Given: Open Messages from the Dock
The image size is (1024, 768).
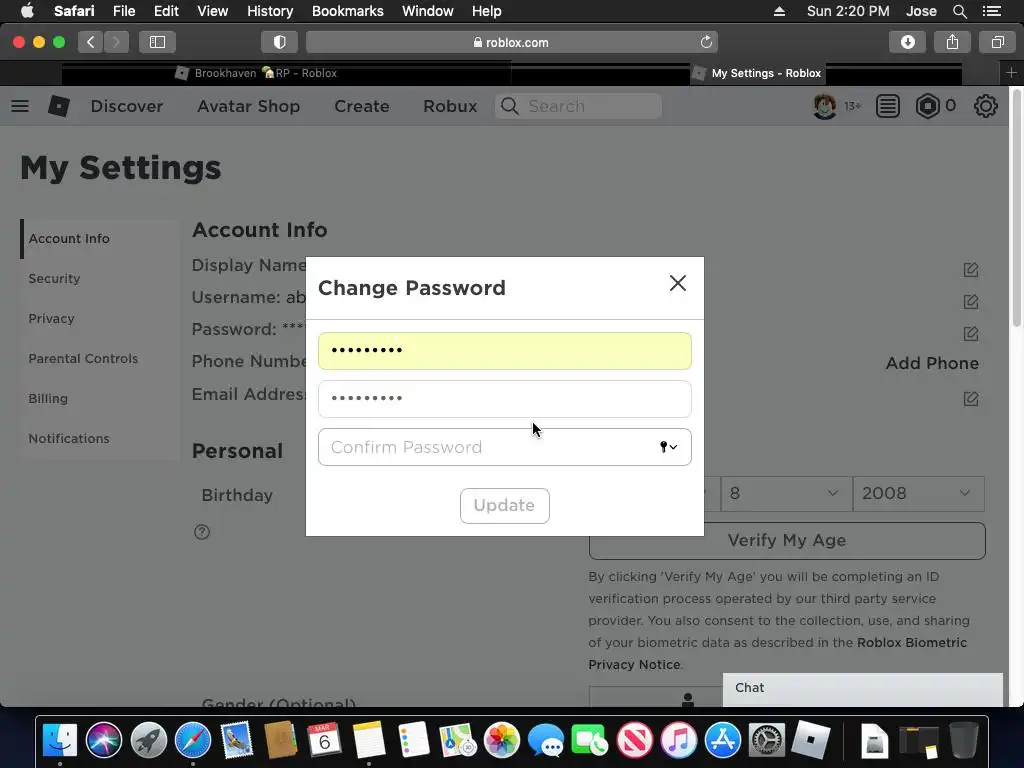Looking at the screenshot, I should pyautogui.click(x=545, y=741).
